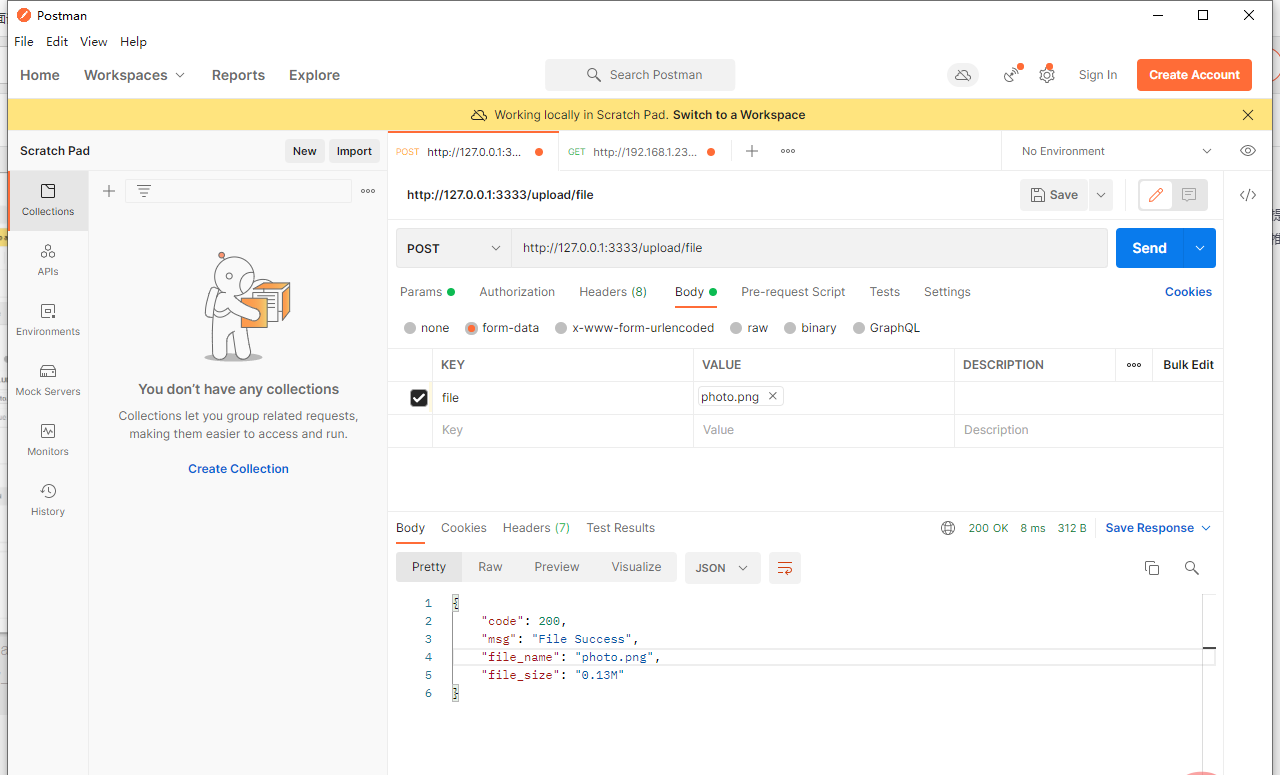1280x775 pixels.
Task: Search the response with magnifier icon
Action: tap(1192, 568)
